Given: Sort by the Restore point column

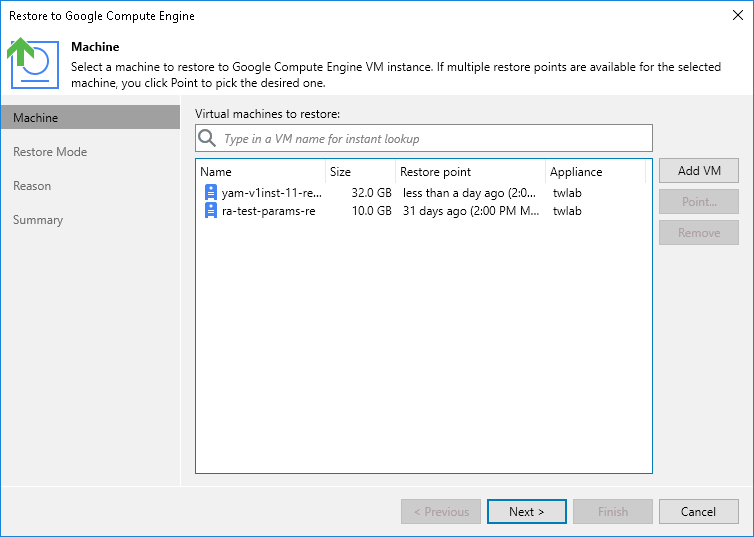Looking at the screenshot, I should click(470, 172).
